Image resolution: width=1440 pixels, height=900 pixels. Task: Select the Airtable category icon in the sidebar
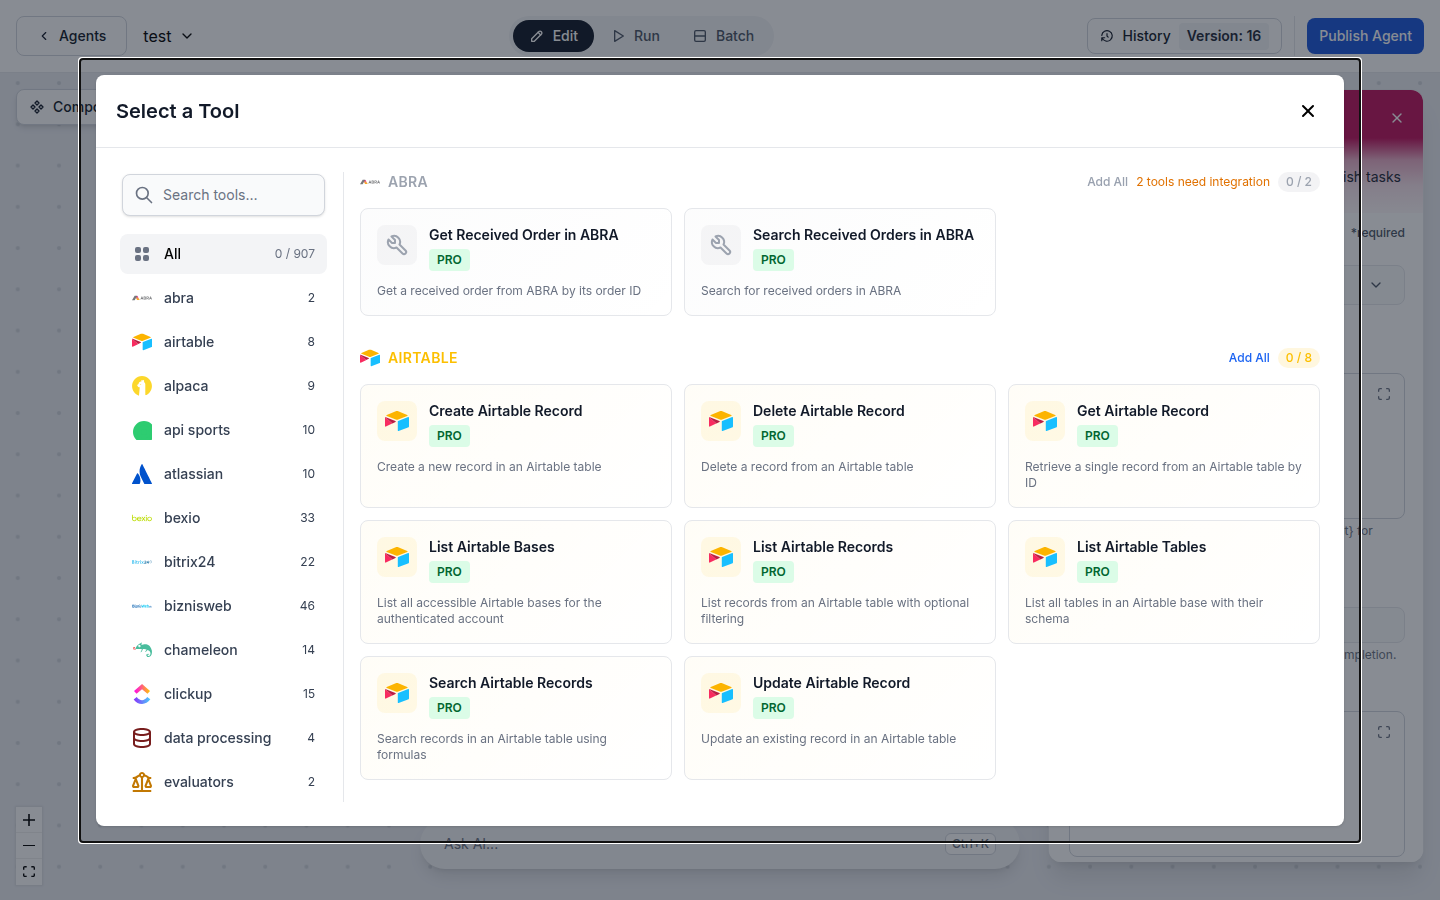(x=143, y=341)
